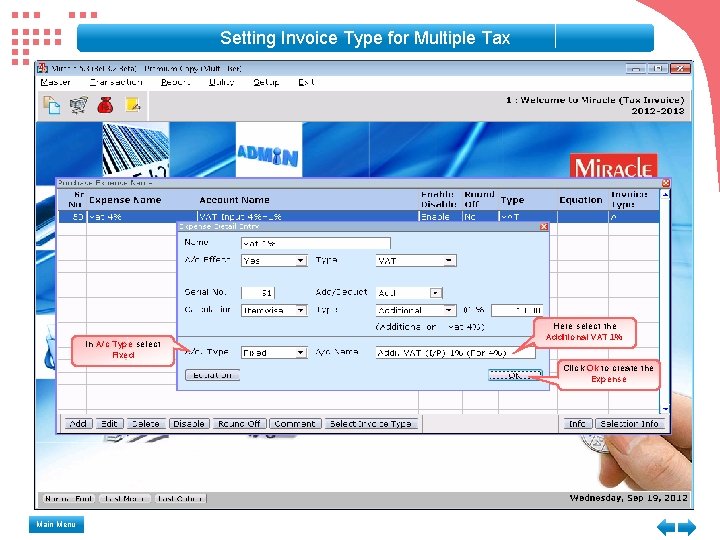Click the Enable cell in the Vat 4% row
This screenshot has height=540, width=720.
pyautogui.click(x=440, y=216)
